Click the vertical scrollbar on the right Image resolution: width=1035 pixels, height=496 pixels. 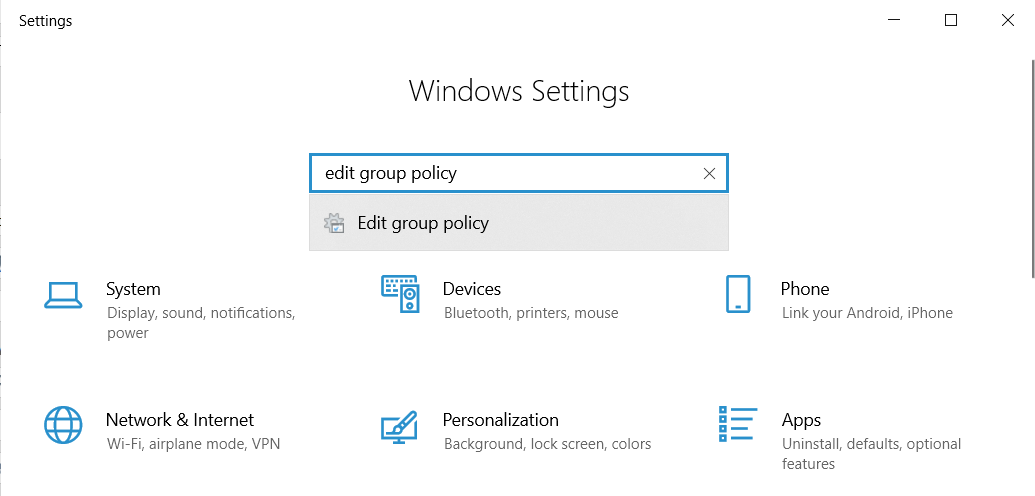pyautogui.click(x=1032, y=168)
